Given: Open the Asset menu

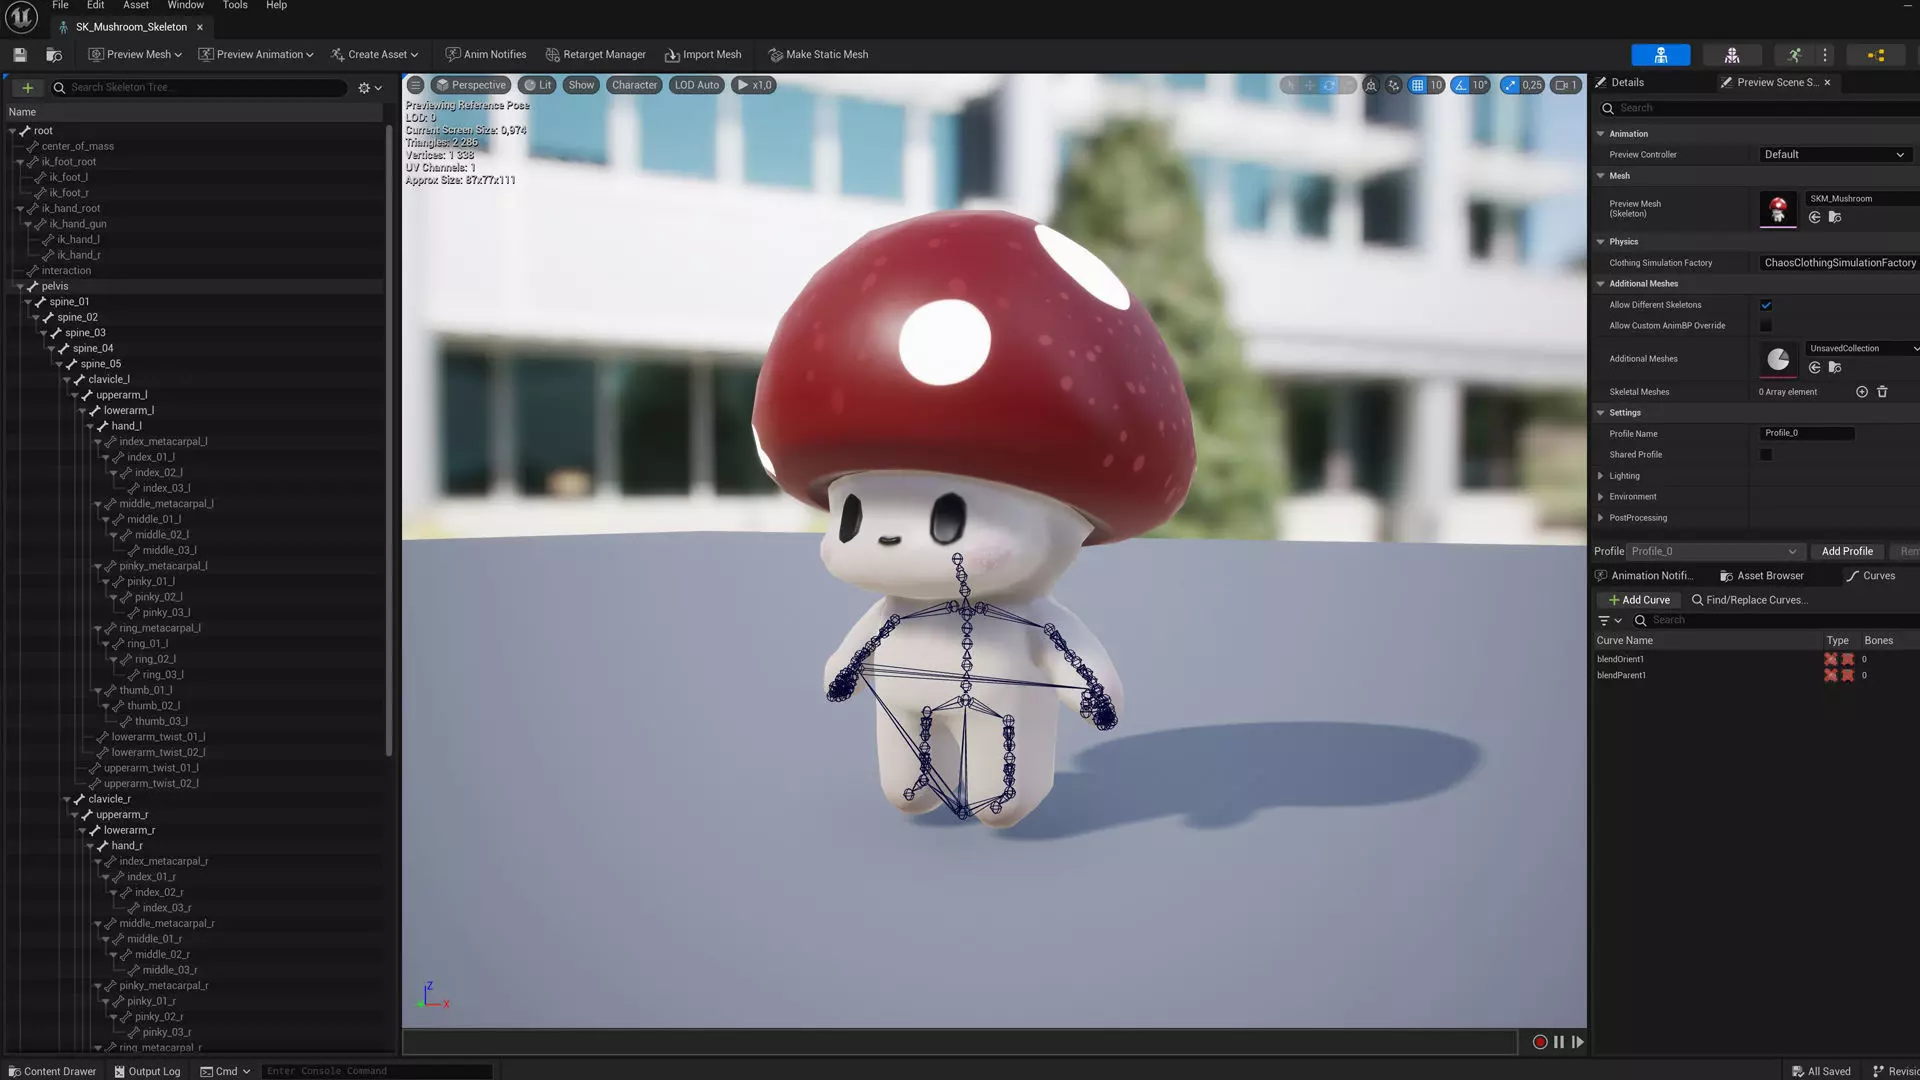Looking at the screenshot, I should click(x=136, y=5).
